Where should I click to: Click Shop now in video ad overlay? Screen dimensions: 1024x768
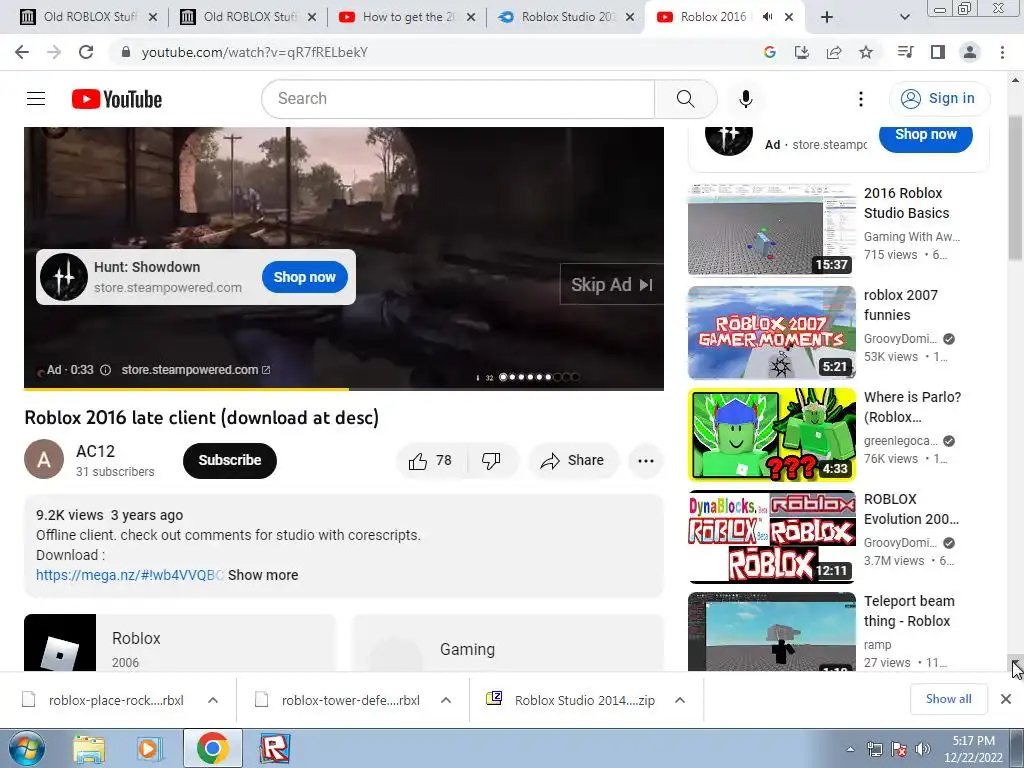(x=304, y=277)
